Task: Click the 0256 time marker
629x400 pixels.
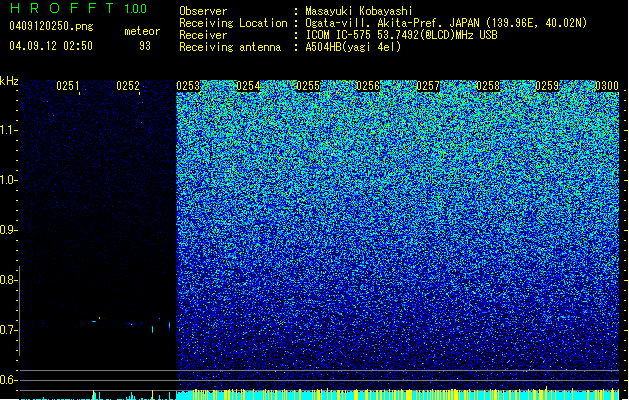Action: coord(368,86)
